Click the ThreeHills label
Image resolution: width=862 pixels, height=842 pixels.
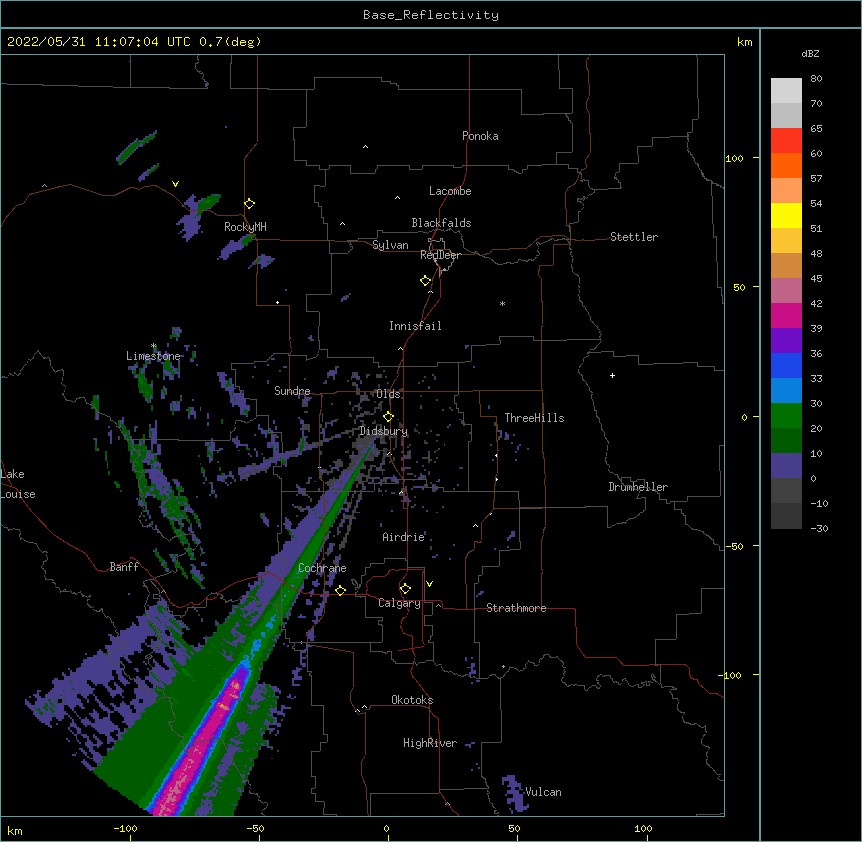point(534,418)
